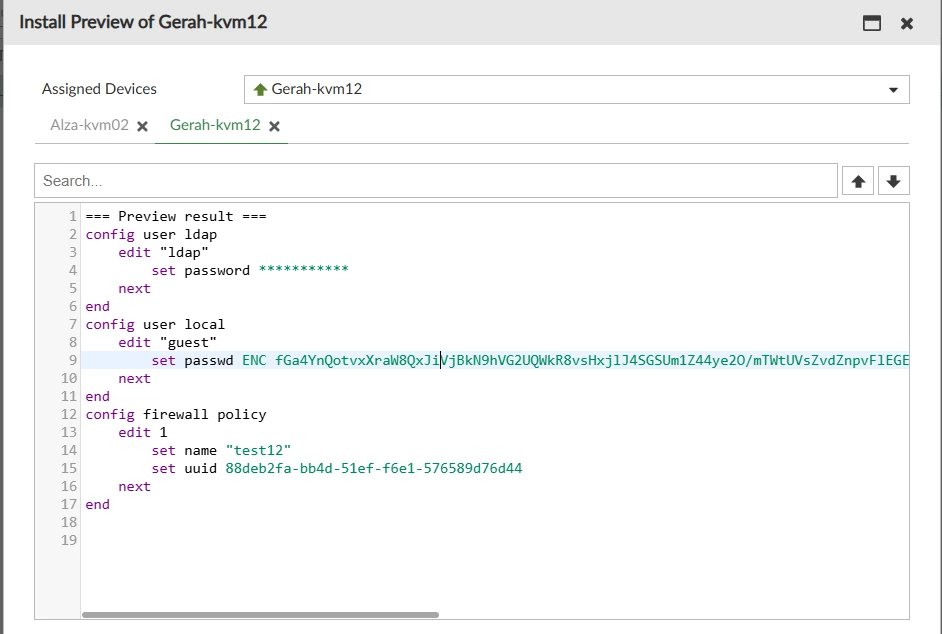Click the 'config user ldap' line
Viewport: 942px width, 634px height.
[151, 234]
